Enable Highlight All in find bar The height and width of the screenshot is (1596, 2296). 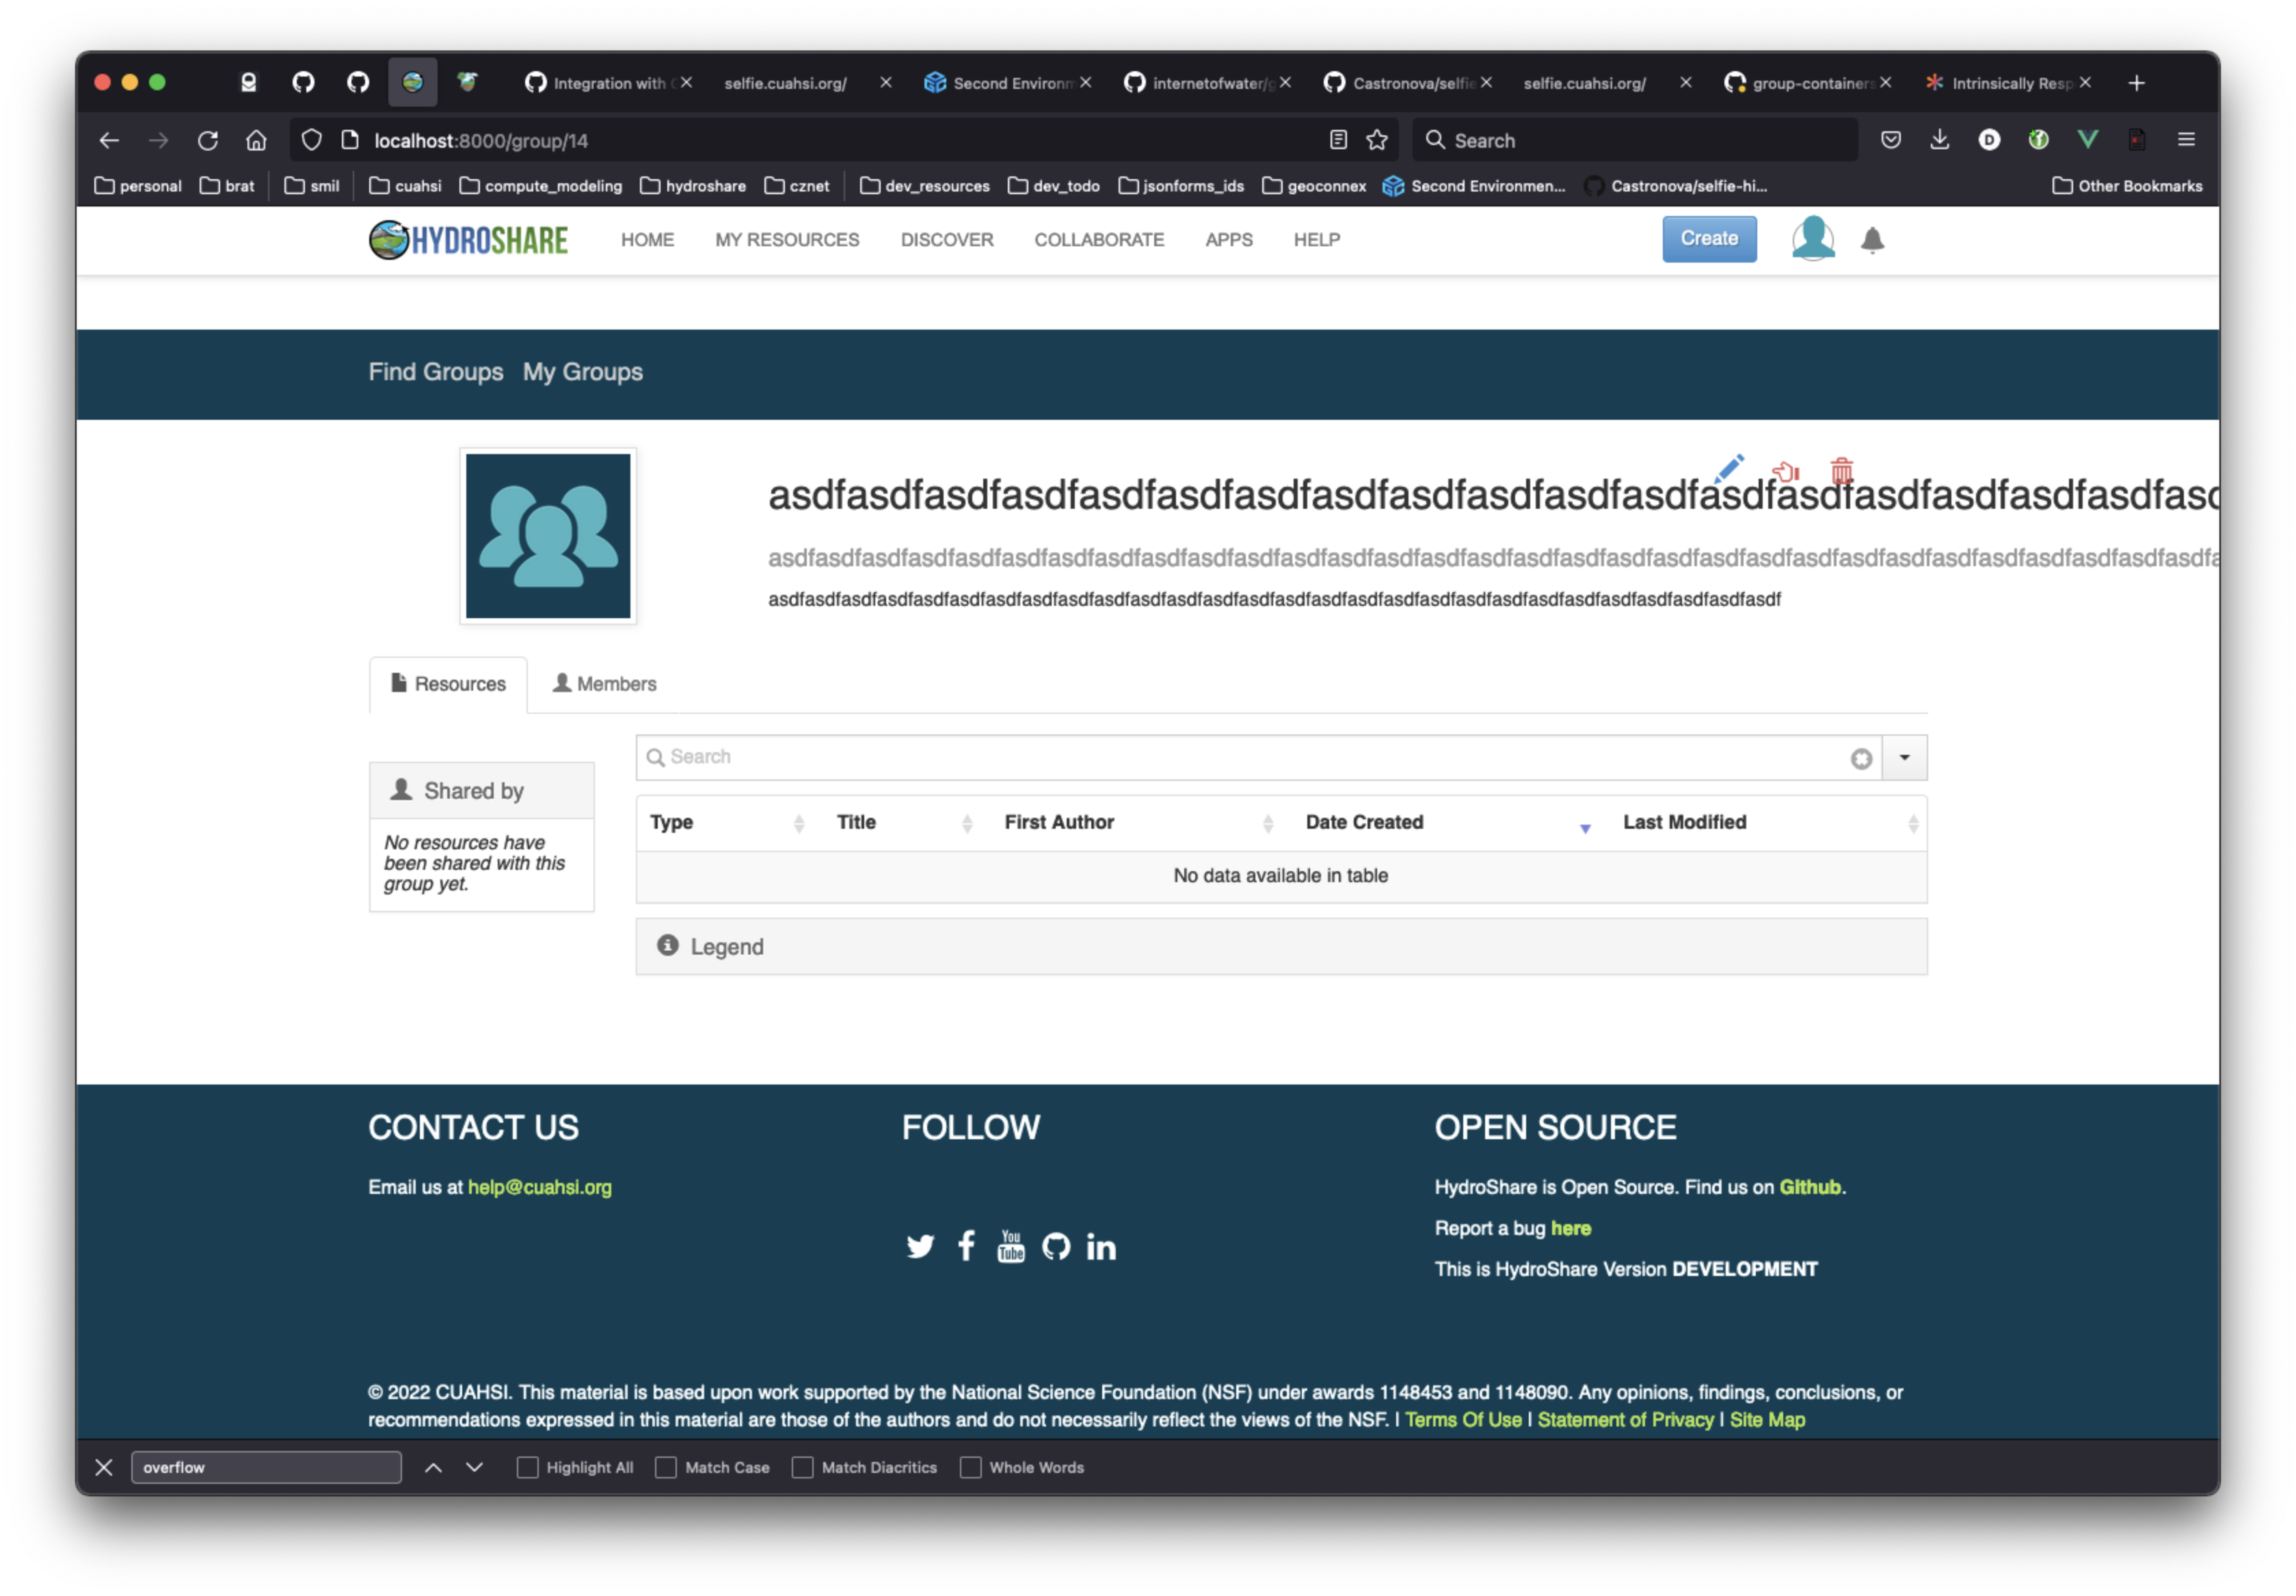(x=527, y=1467)
